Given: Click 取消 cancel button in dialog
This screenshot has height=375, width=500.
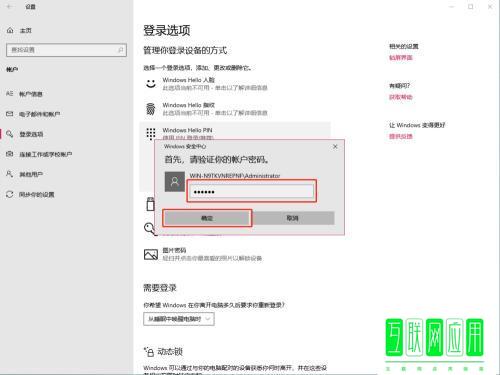Looking at the screenshot, I should [292, 218].
